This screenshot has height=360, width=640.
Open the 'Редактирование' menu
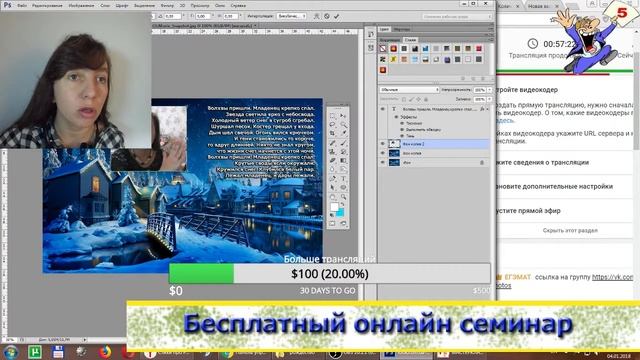(x=47, y=6)
